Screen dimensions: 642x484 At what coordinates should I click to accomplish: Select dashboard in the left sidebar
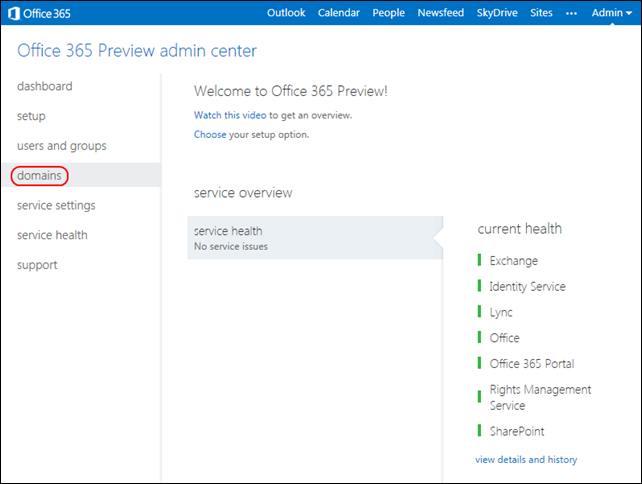tap(45, 86)
